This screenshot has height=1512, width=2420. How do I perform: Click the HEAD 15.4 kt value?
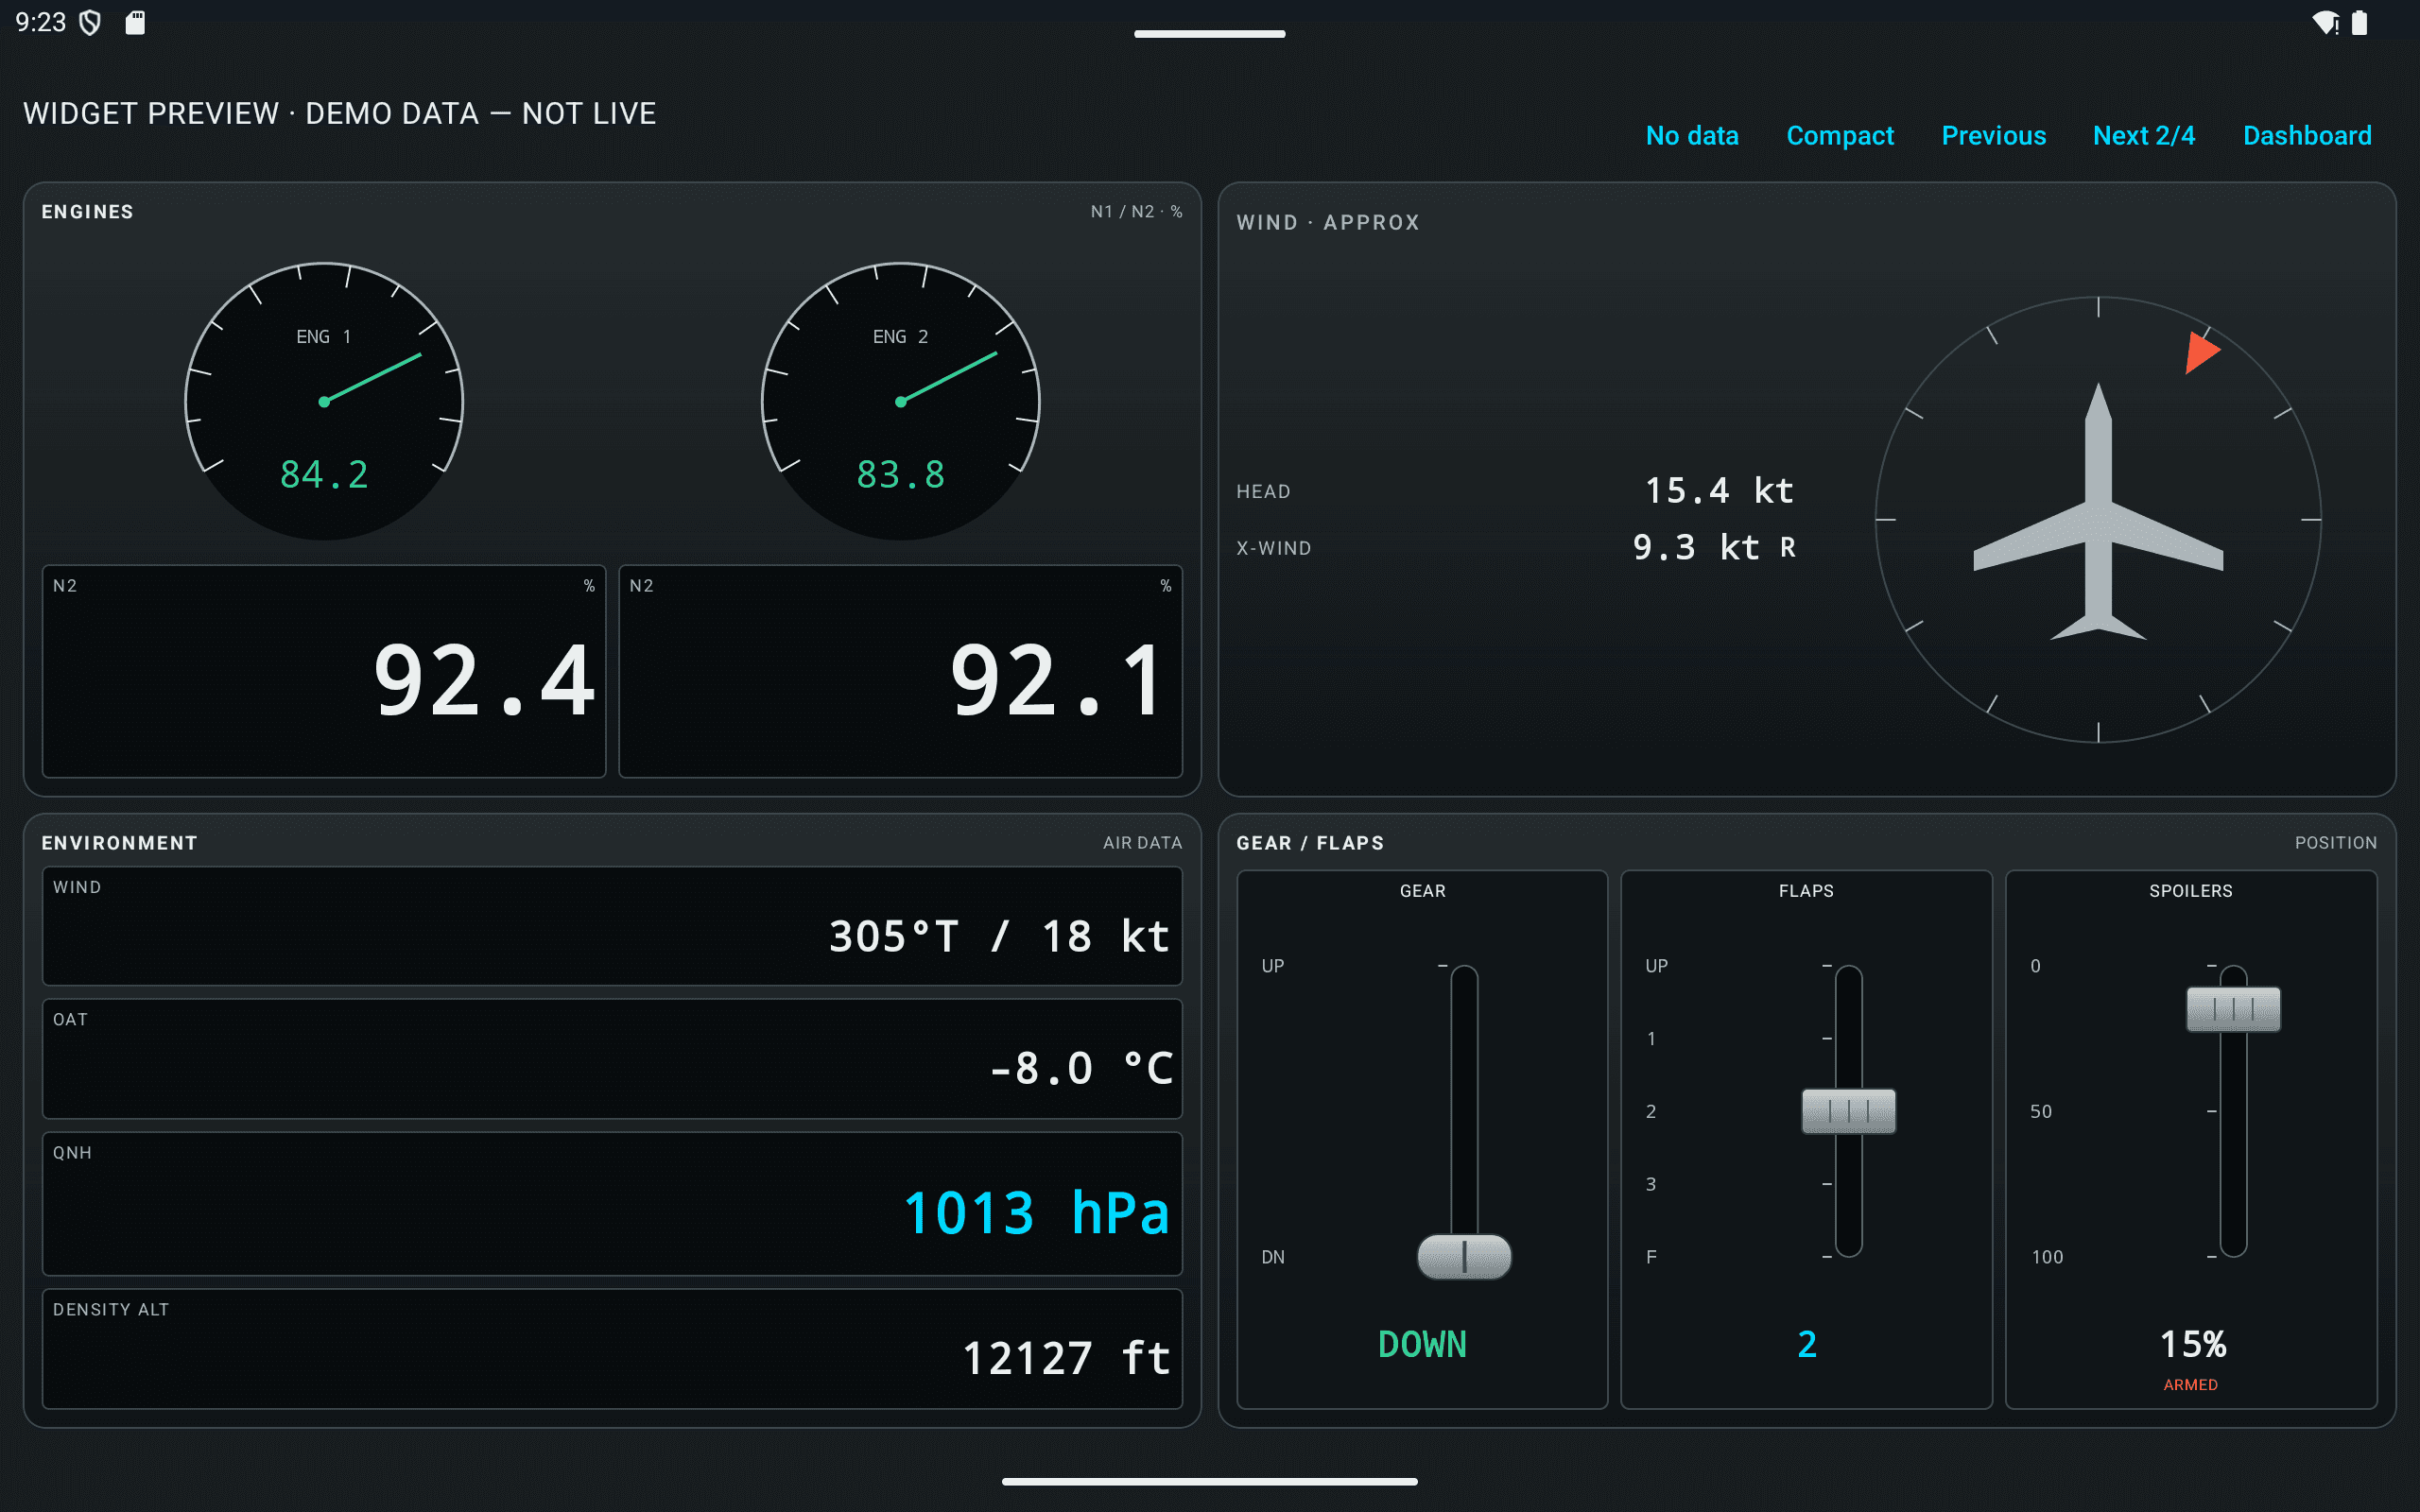click(1719, 490)
